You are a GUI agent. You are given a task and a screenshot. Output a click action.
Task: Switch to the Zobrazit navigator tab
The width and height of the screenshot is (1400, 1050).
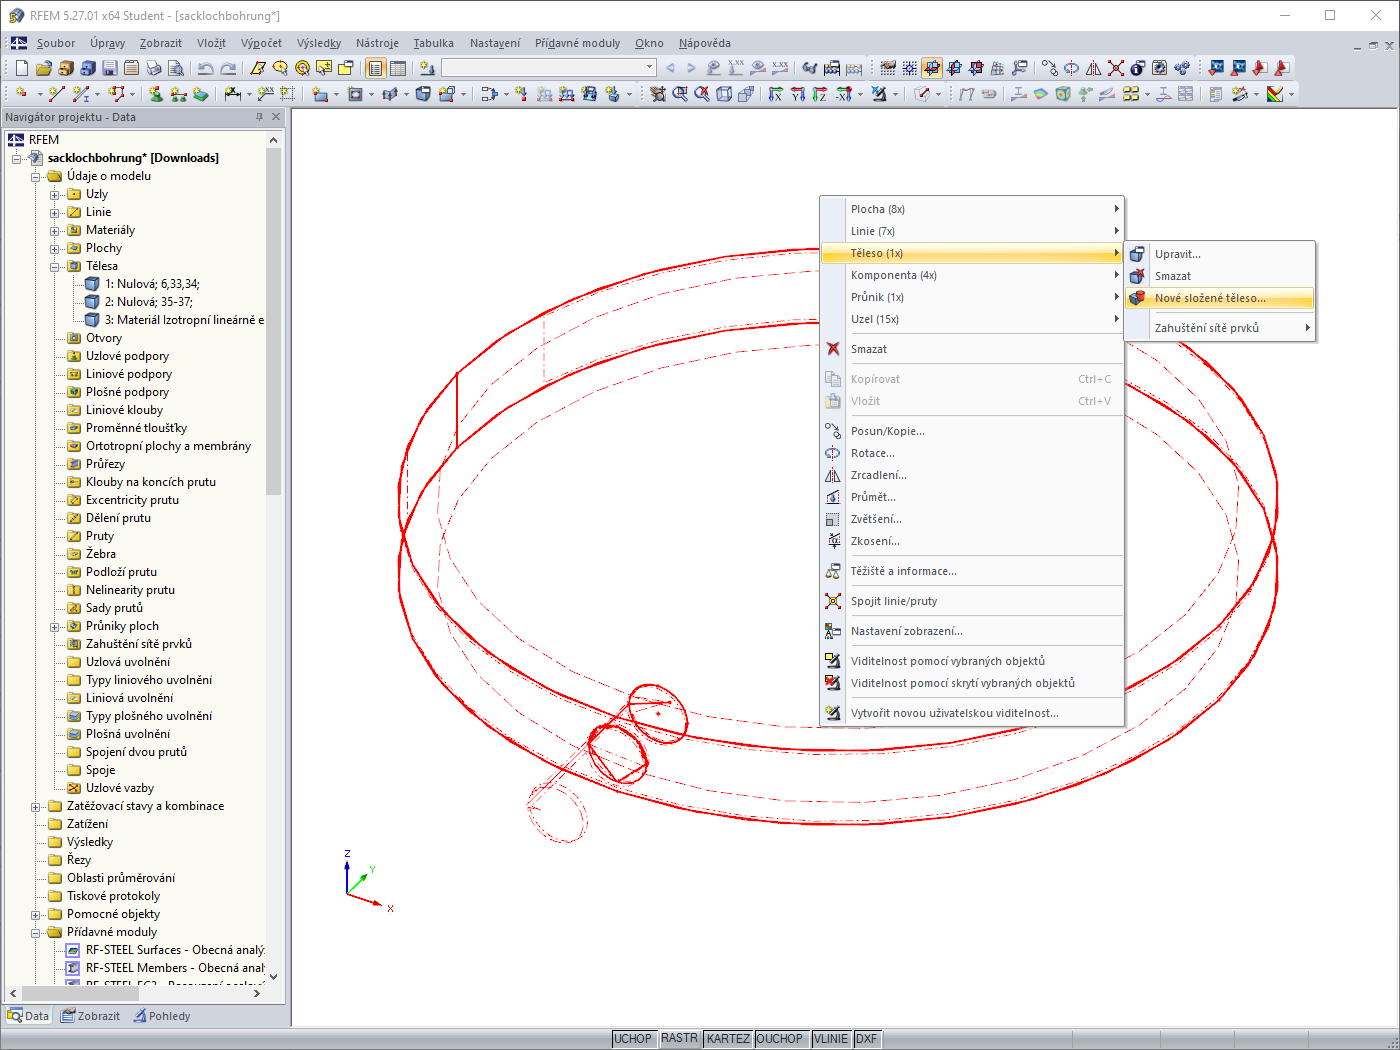[90, 1016]
